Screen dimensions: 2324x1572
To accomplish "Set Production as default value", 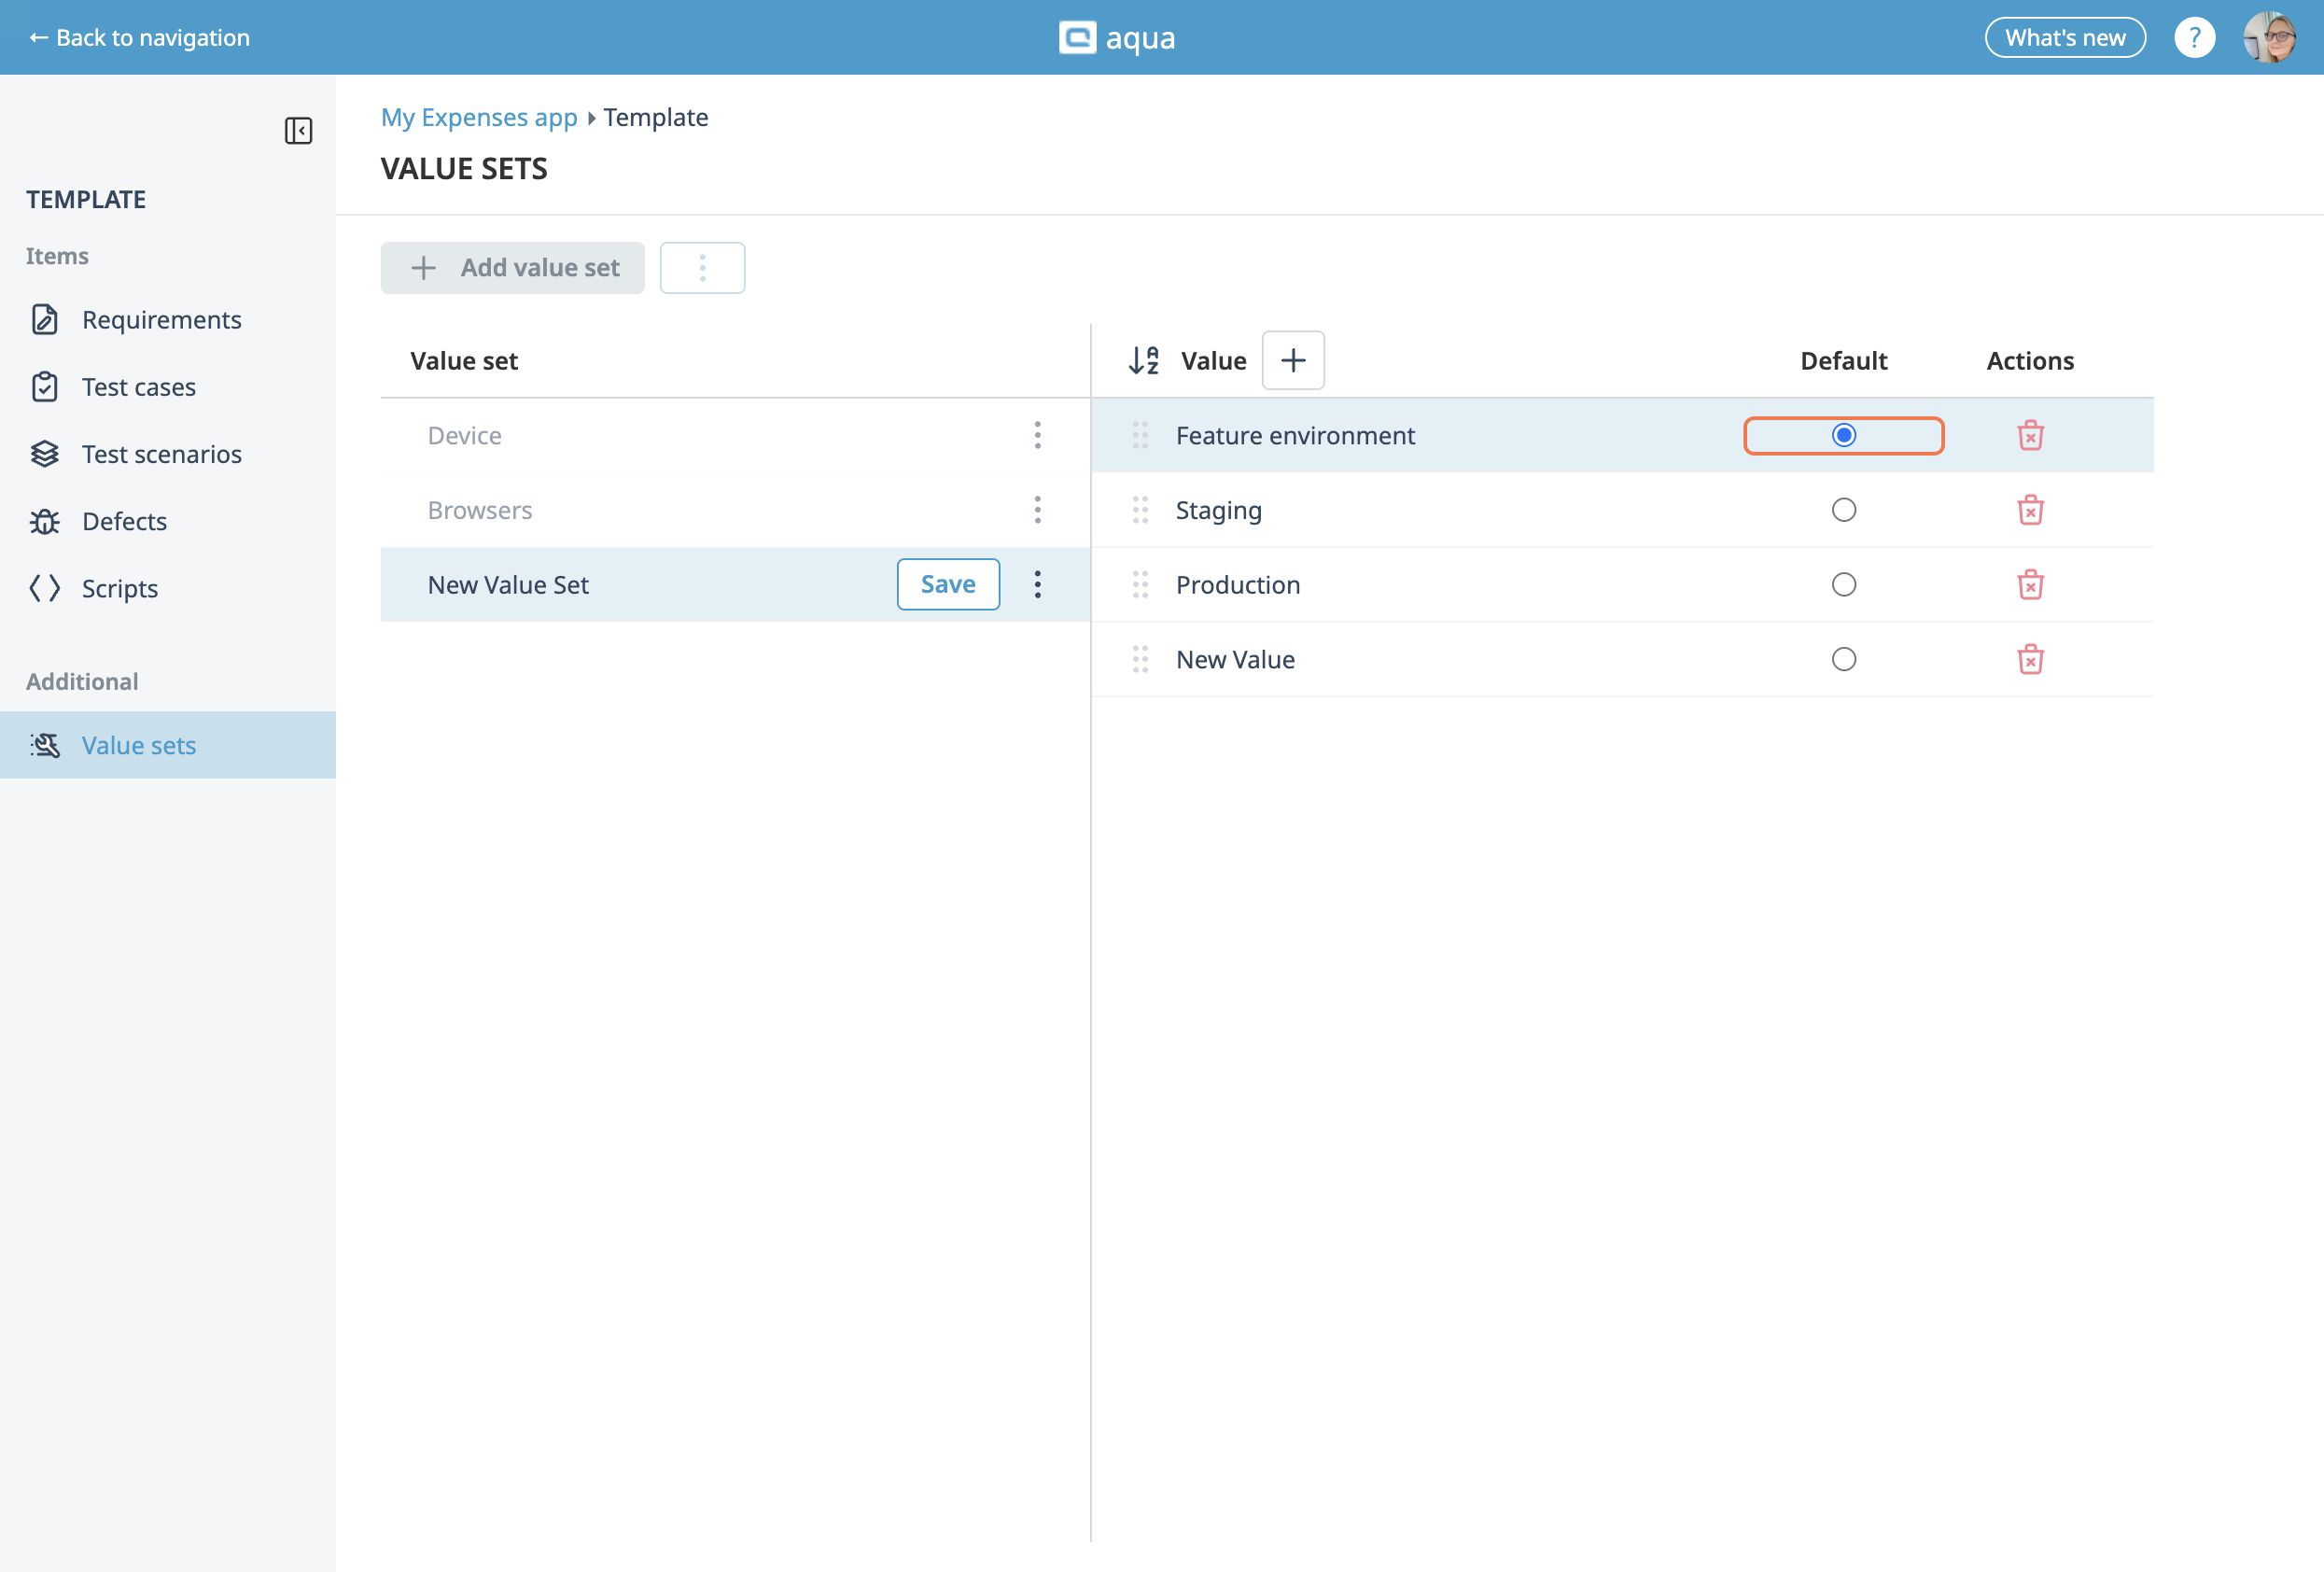I will coord(1843,585).
